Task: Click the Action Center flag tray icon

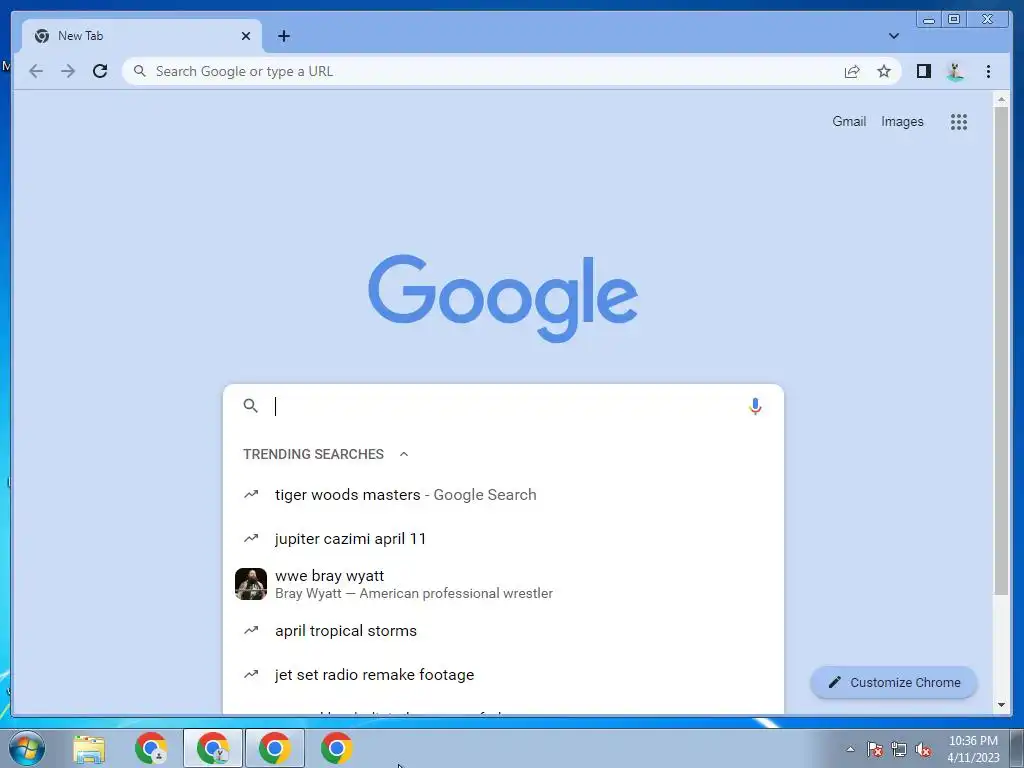Action: tap(874, 749)
